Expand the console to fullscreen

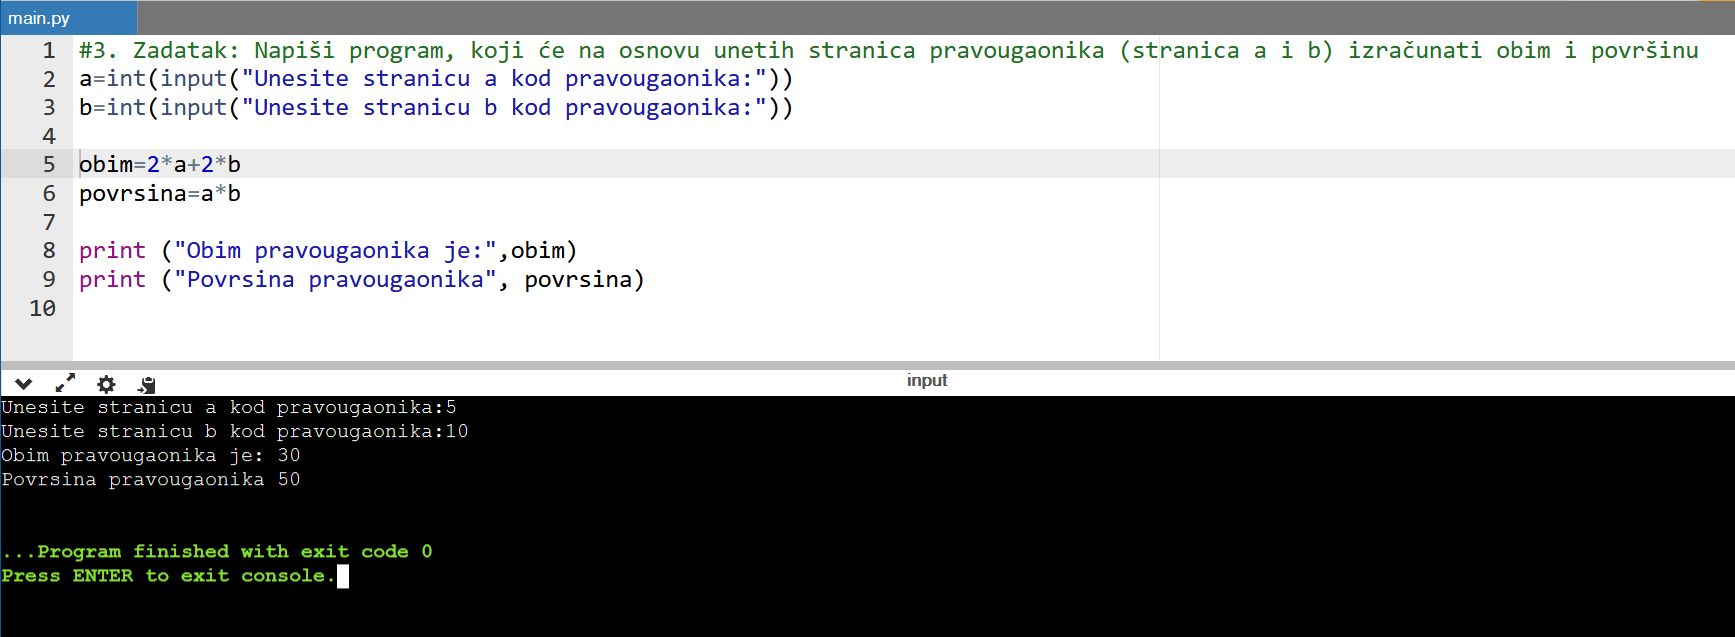[66, 383]
